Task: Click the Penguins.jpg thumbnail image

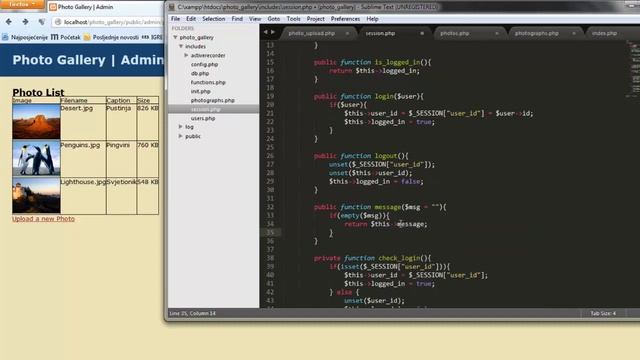Action: point(36,158)
